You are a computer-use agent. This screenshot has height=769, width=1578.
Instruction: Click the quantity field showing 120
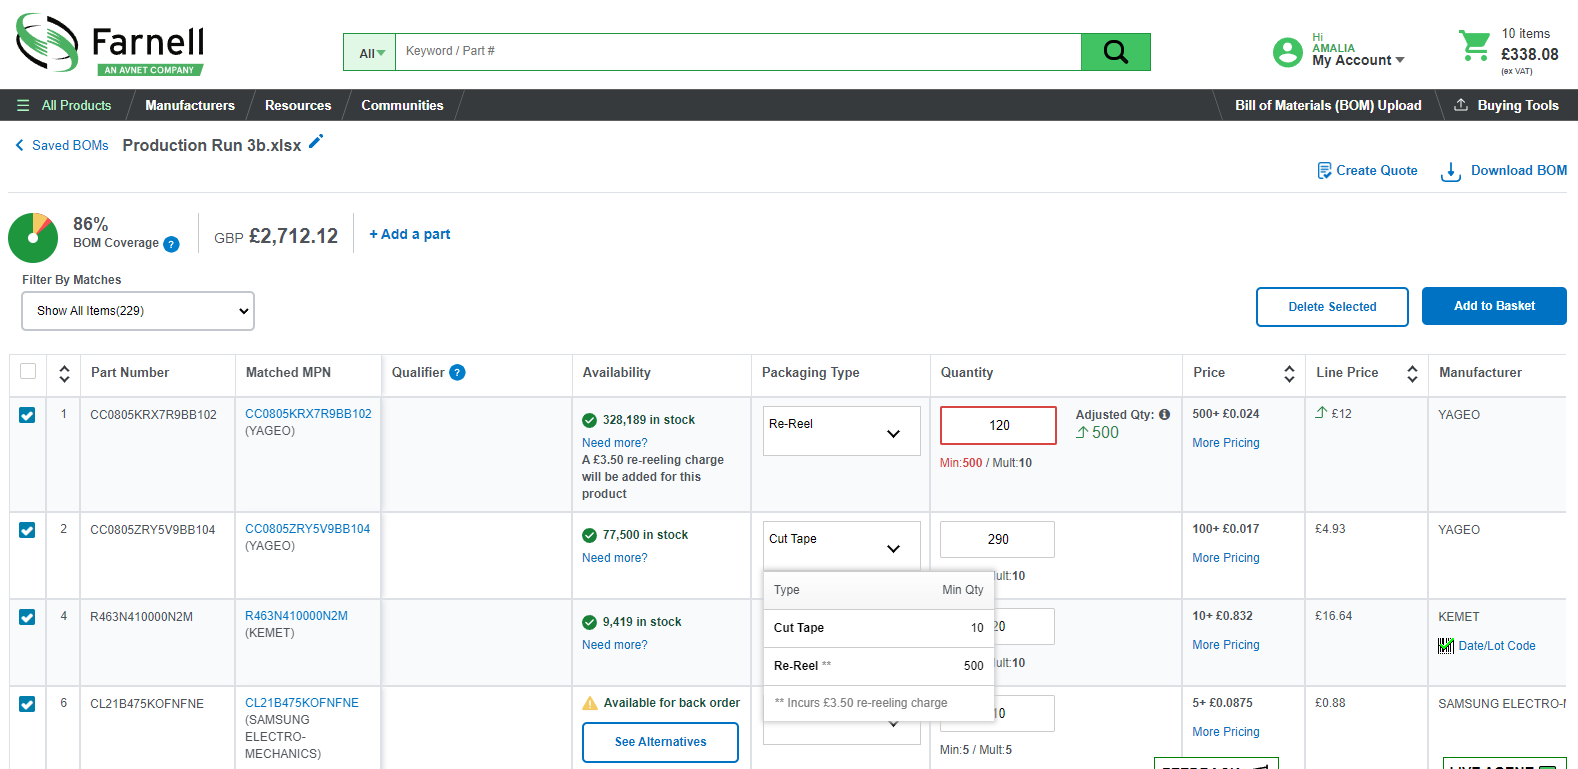[x=998, y=425]
